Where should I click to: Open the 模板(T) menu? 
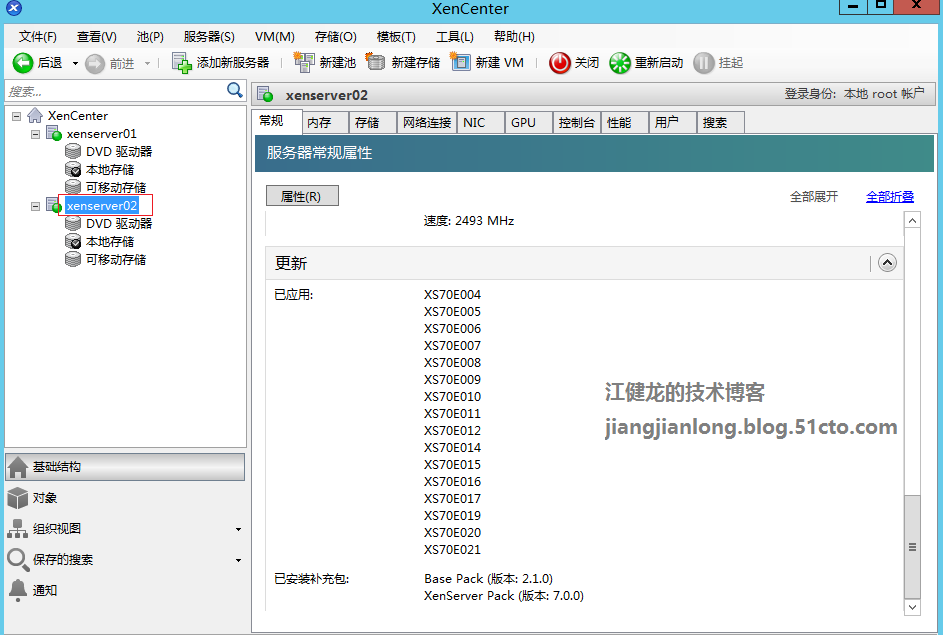click(x=396, y=37)
